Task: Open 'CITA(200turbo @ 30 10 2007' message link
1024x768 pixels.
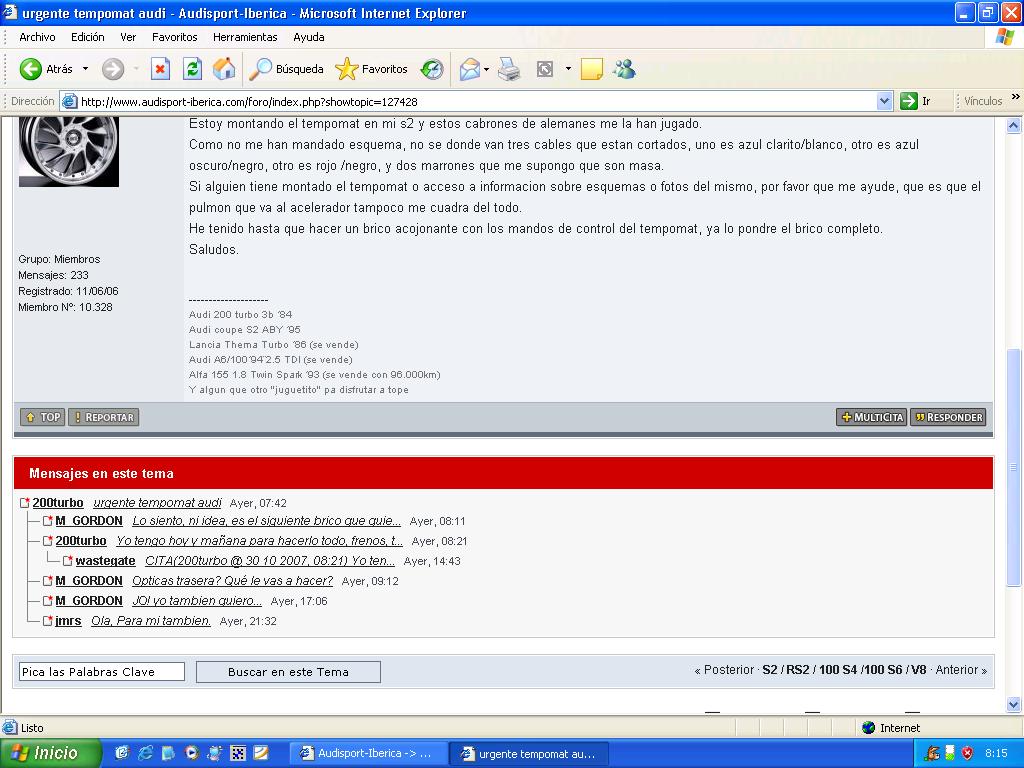Action: point(270,560)
